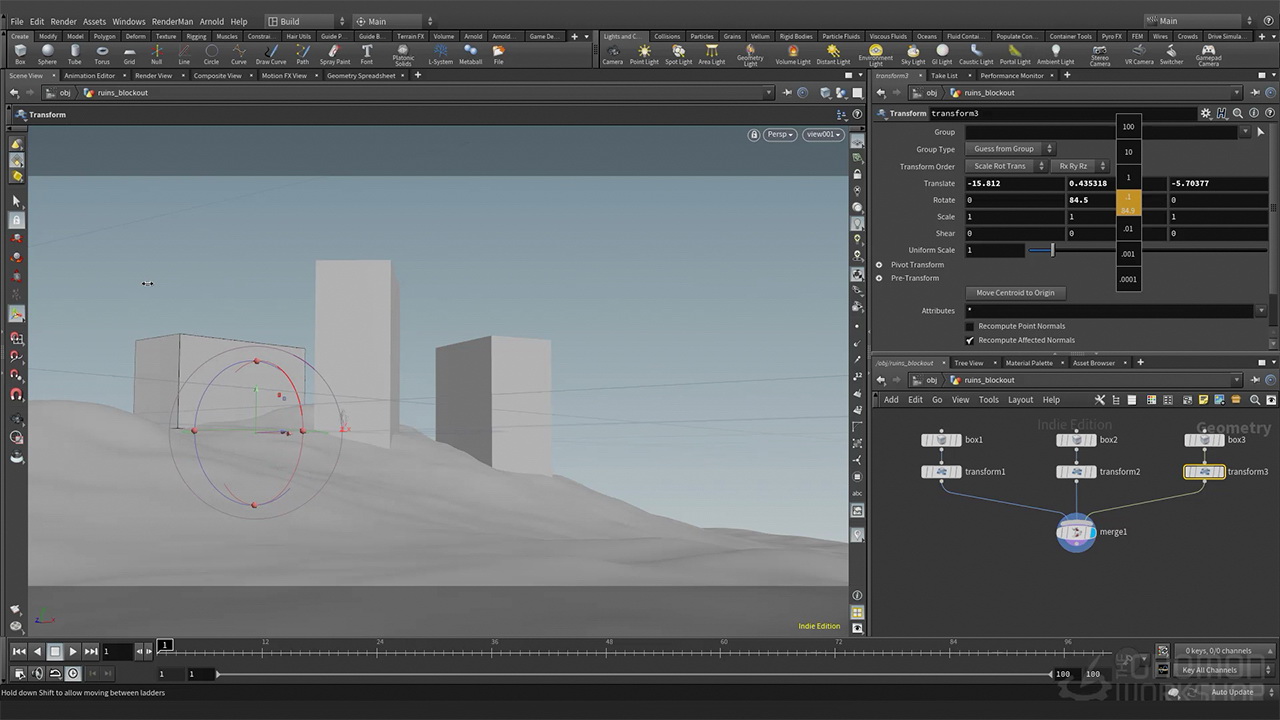
Task: Open Persp camera dropdown in viewport
Action: pos(780,134)
